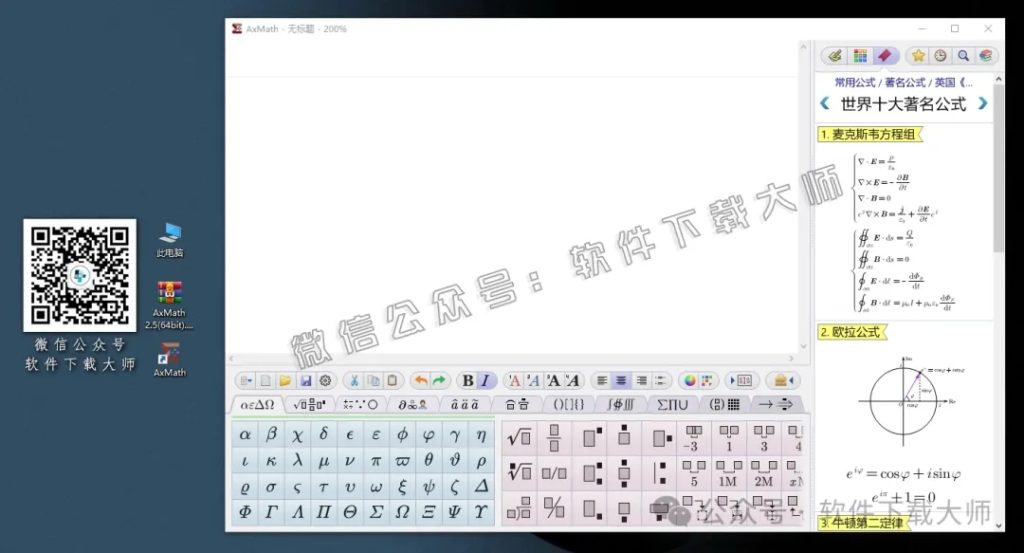Open the ∂∞ miscellaneous symbols tab

413,405
